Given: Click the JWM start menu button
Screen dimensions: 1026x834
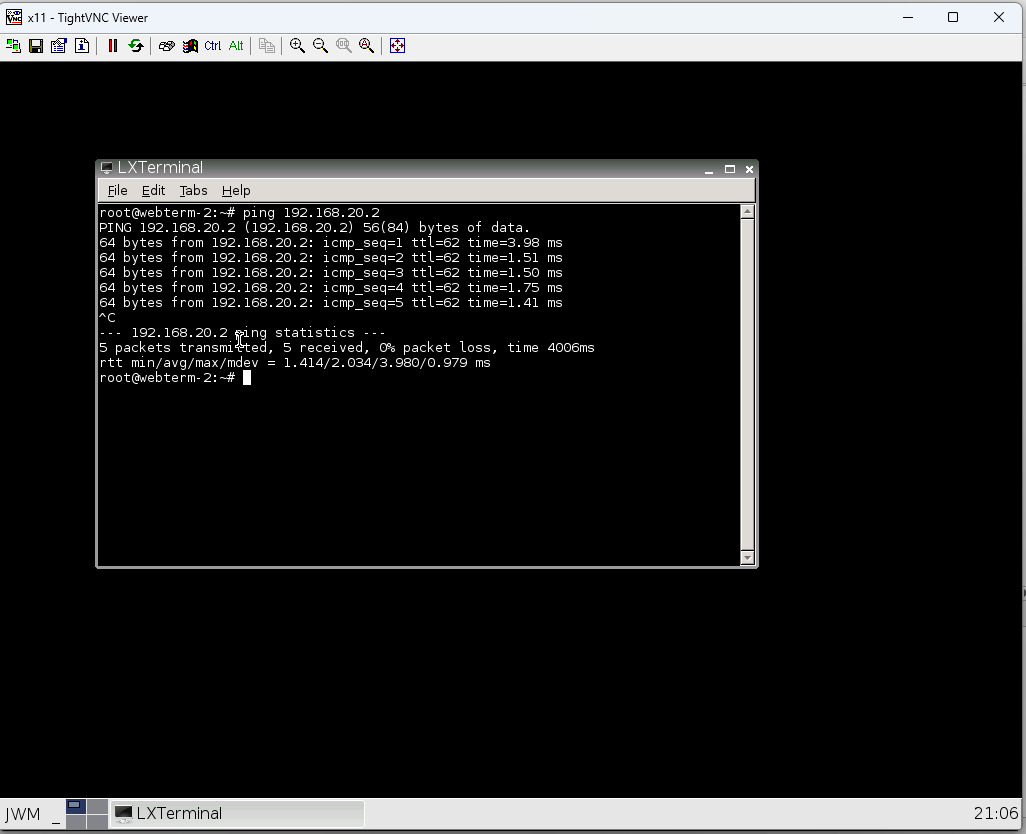Looking at the screenshot, I should [23, 814].
